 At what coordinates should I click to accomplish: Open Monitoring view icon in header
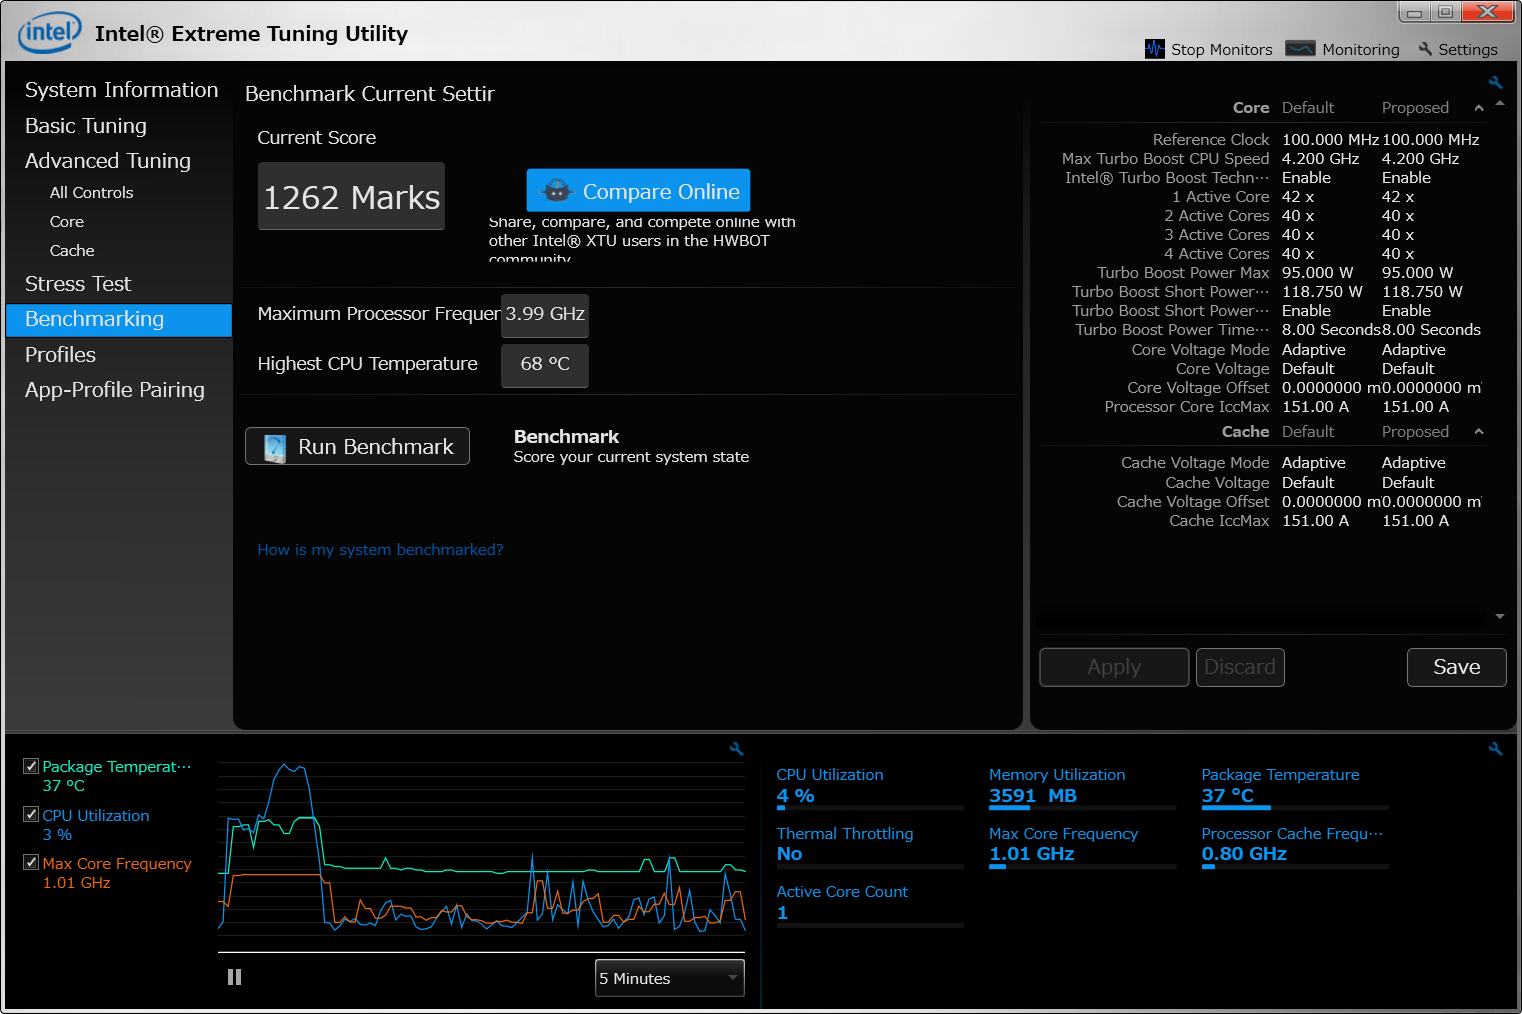[1300, 49]
